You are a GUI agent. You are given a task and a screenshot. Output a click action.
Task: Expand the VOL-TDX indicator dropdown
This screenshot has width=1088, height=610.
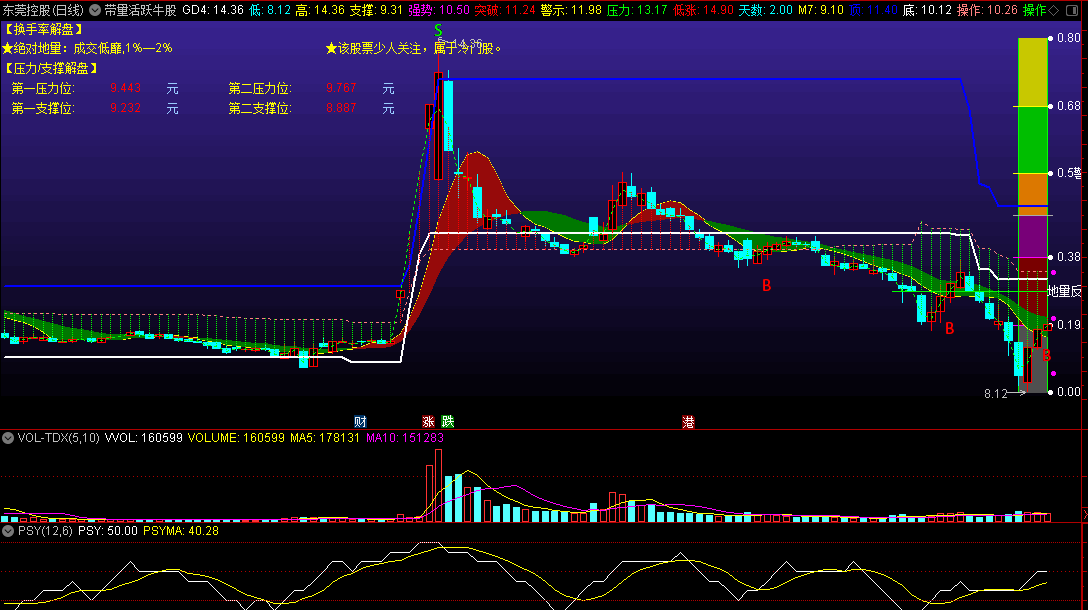pyautogui.click(x=8, y=438)
